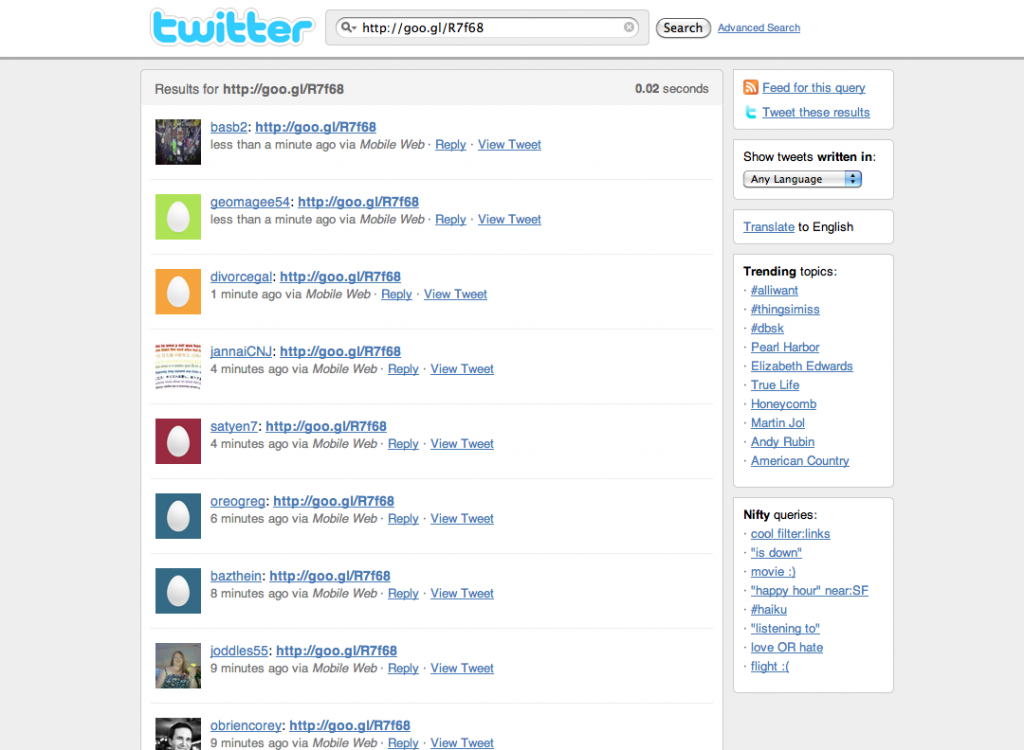Open trending topic True Life
The image size is (1024, 750).
pos(775,385)
